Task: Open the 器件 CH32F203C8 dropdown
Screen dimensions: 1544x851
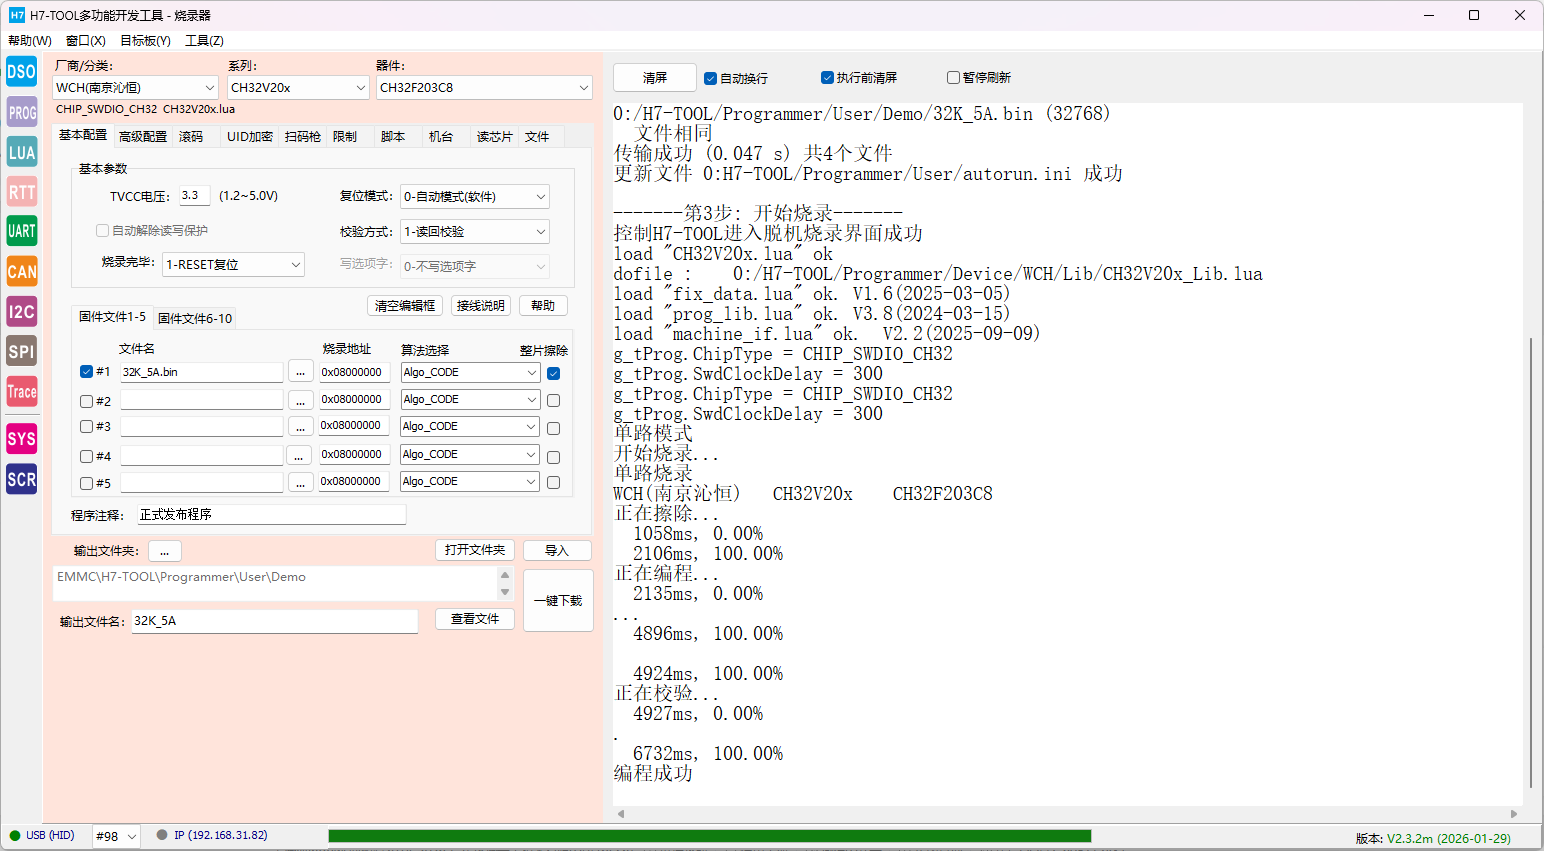Action: 484,88
